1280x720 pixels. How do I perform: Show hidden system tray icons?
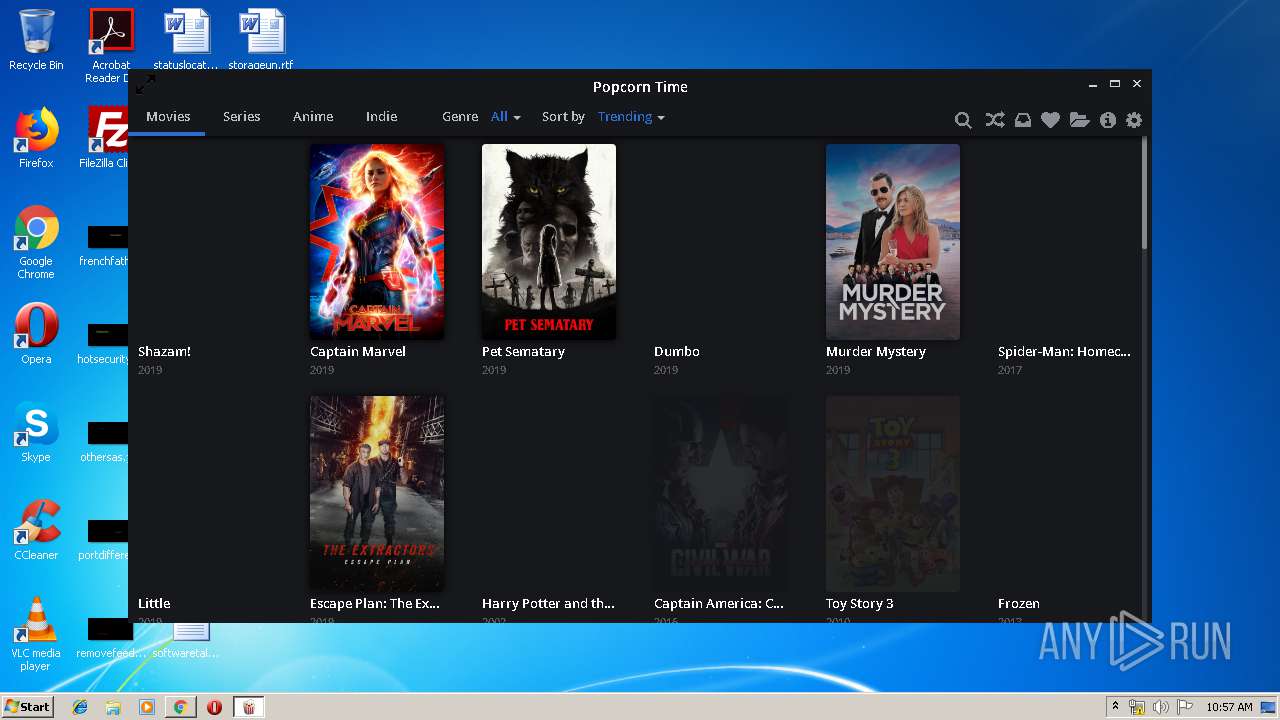pyautogui.click(x=1115, y=707)
